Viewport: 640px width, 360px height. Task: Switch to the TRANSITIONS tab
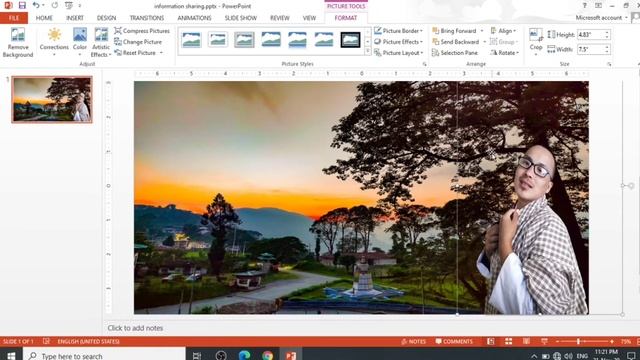[x=147, y=18]
